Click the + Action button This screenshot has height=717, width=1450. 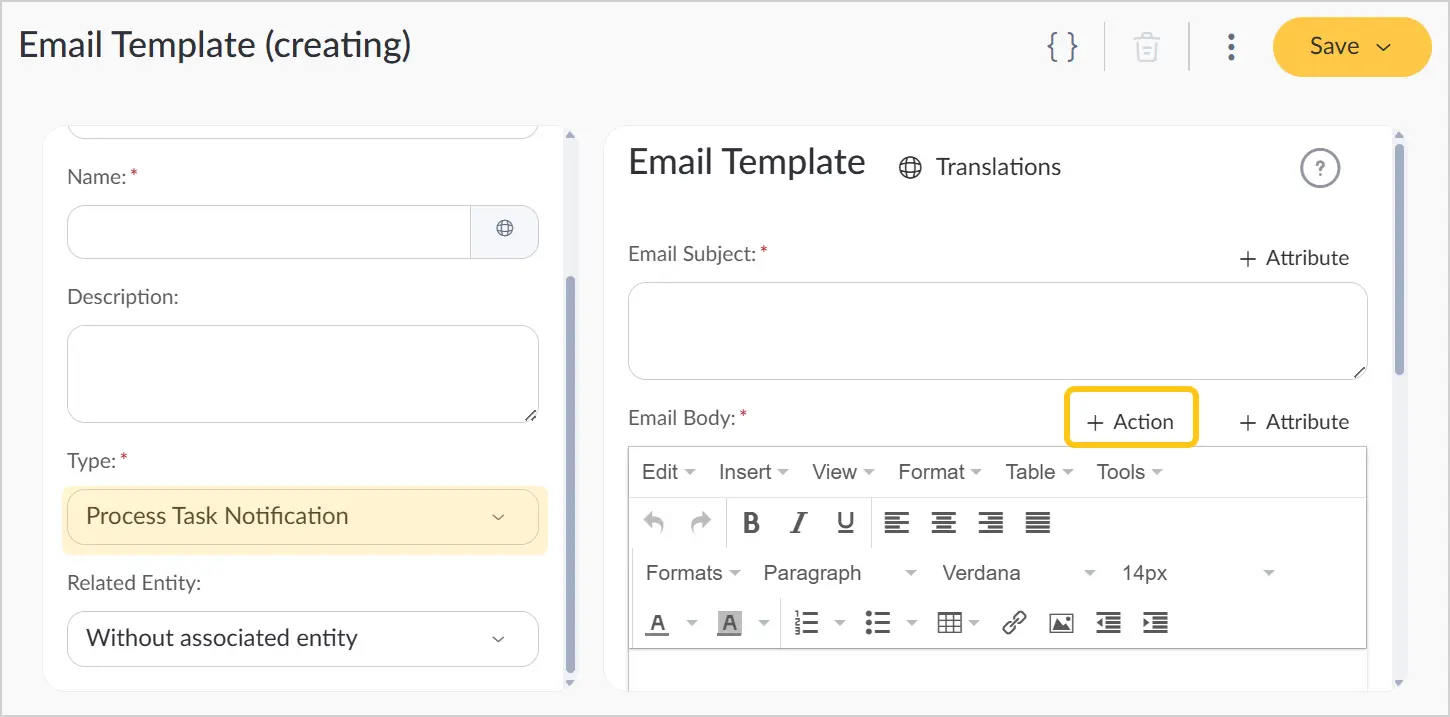coord(1131,422)
